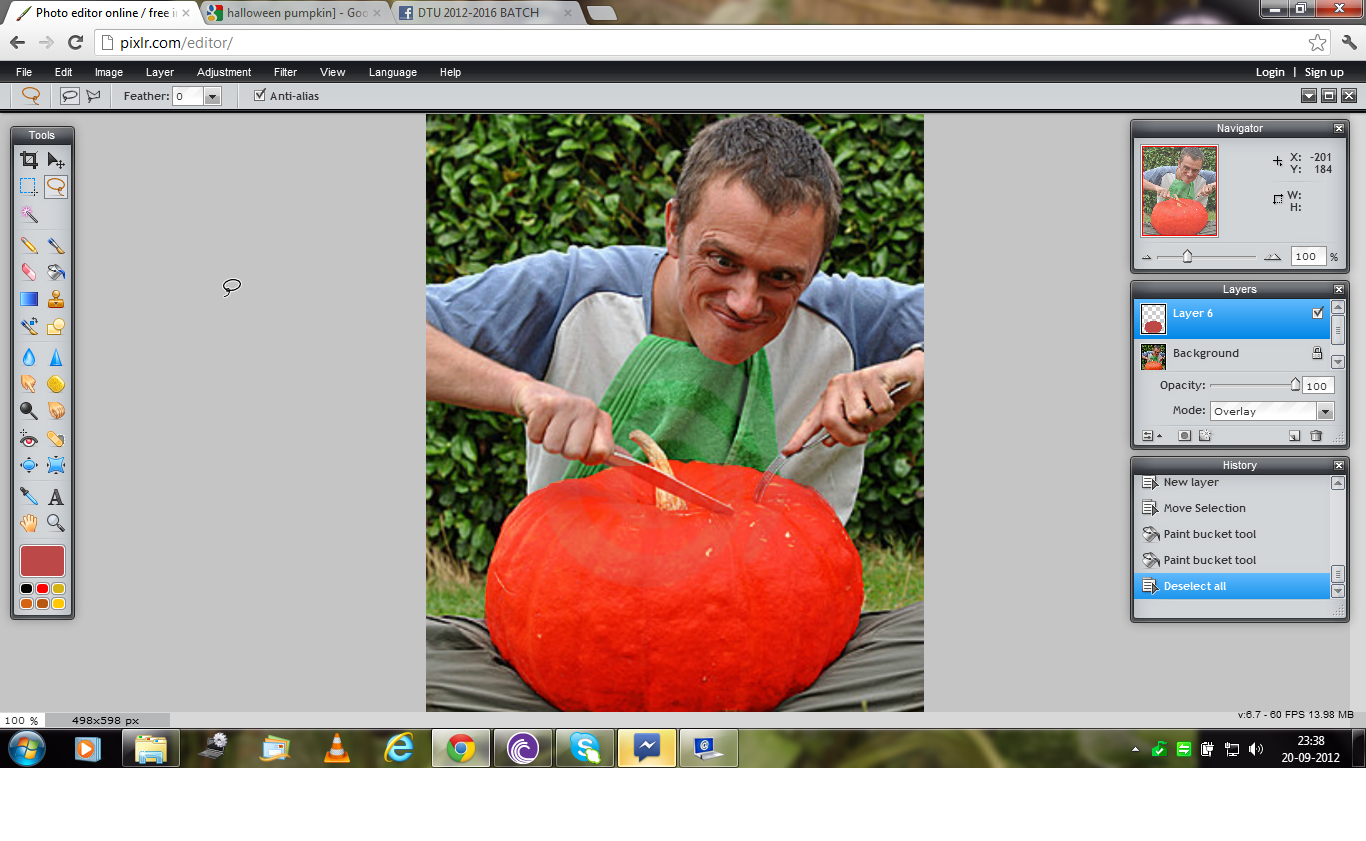1366x841 pixels.
Task: Create a new layer icon
Action: tap(1294, 436)
